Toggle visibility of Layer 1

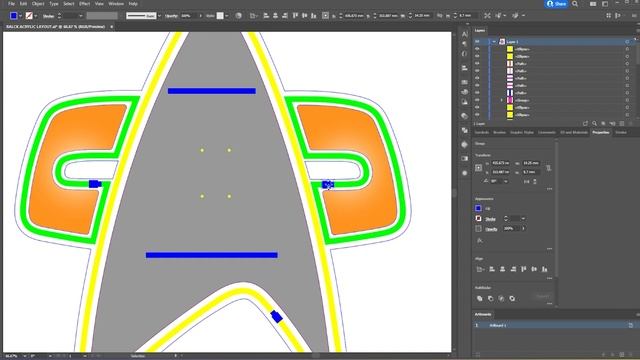477,42
